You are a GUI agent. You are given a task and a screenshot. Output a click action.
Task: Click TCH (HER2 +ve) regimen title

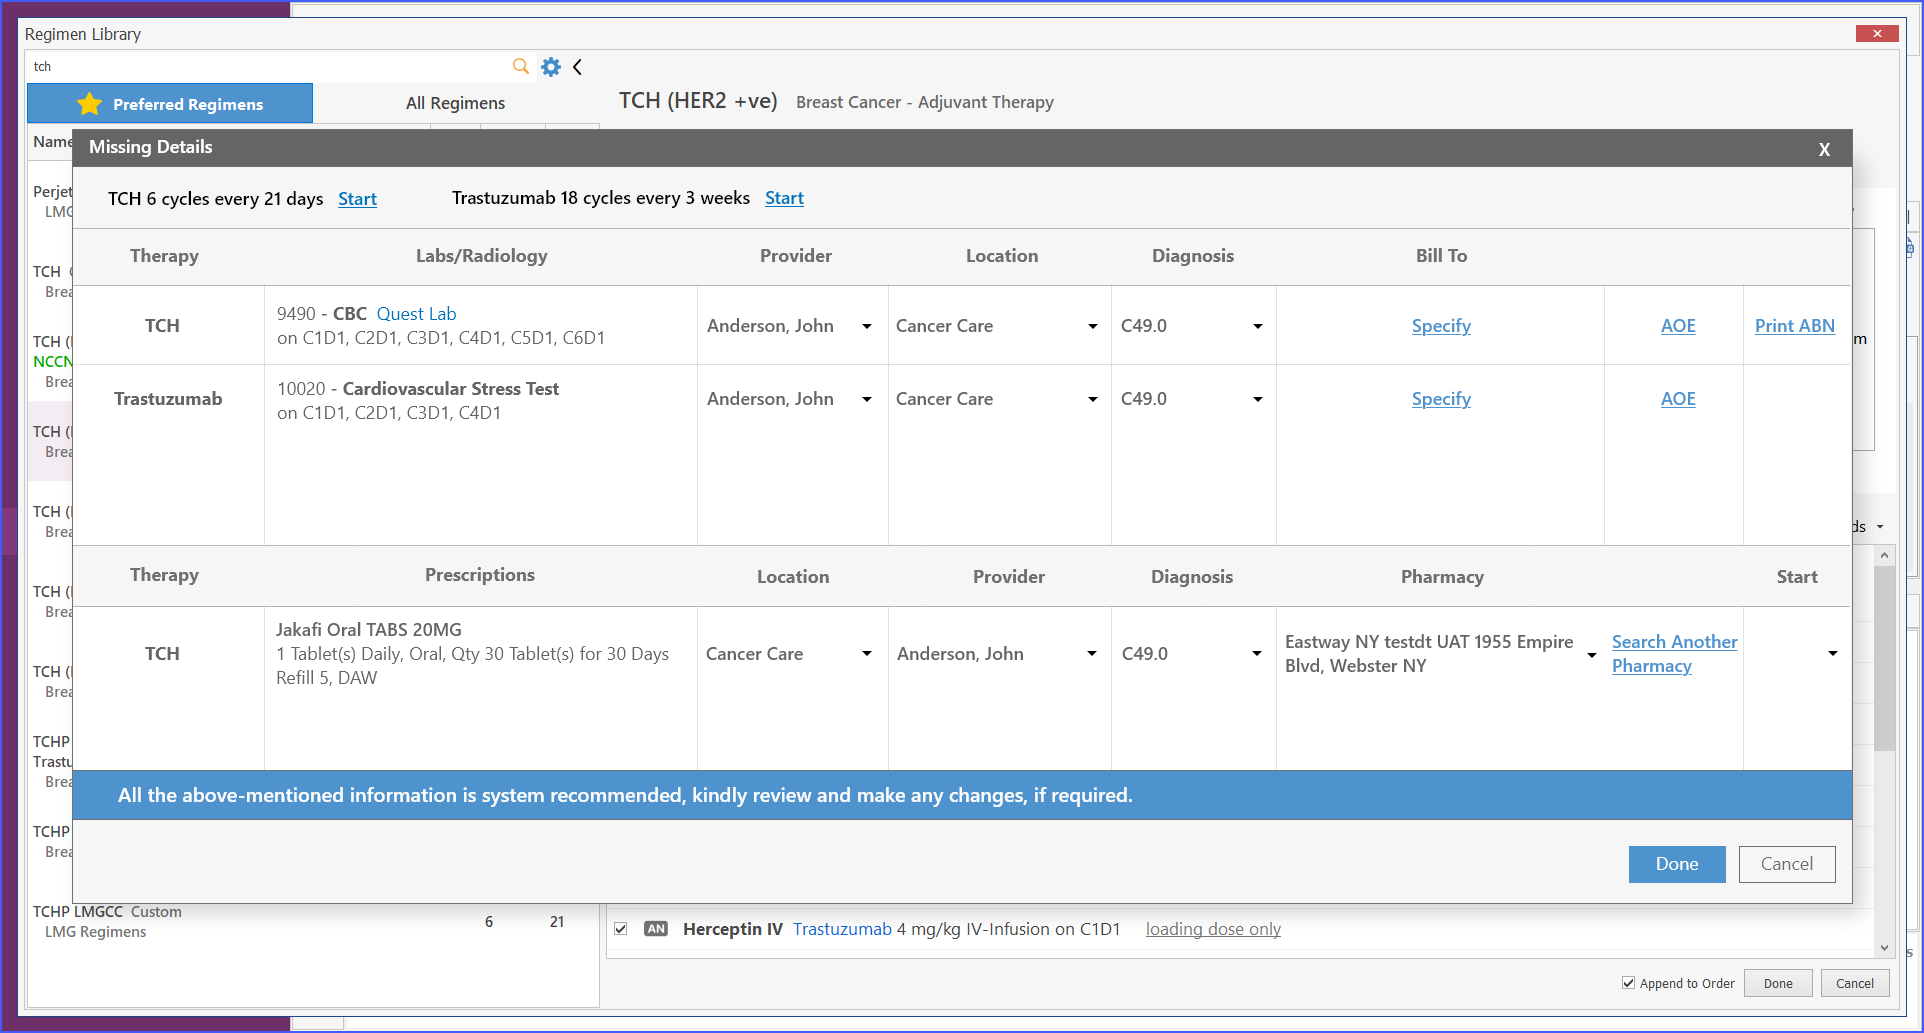pos(698,101)
